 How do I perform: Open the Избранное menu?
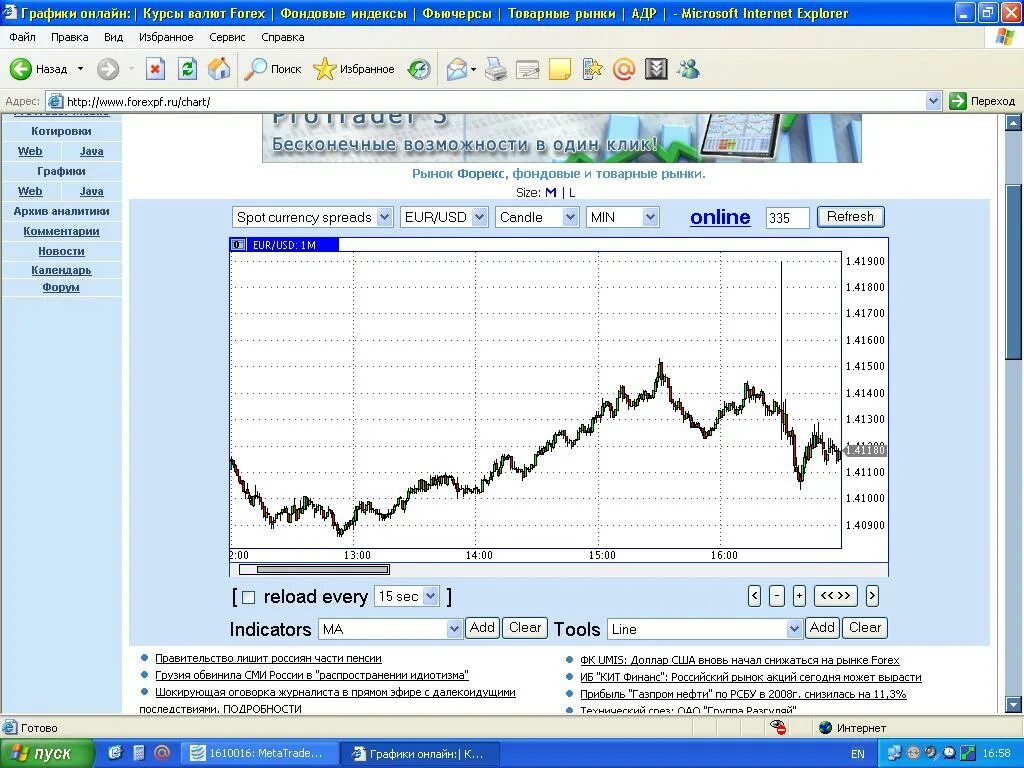tap(166, 37)
